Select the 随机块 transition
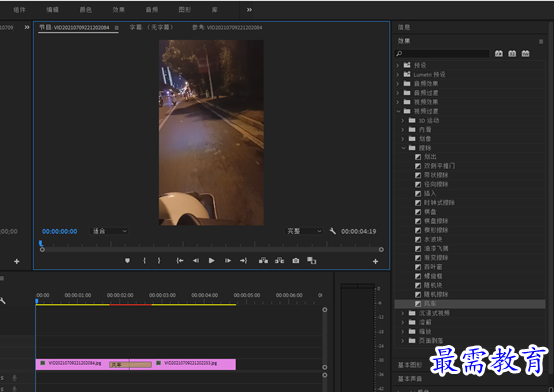554x392 pixels. coord(433,285)
